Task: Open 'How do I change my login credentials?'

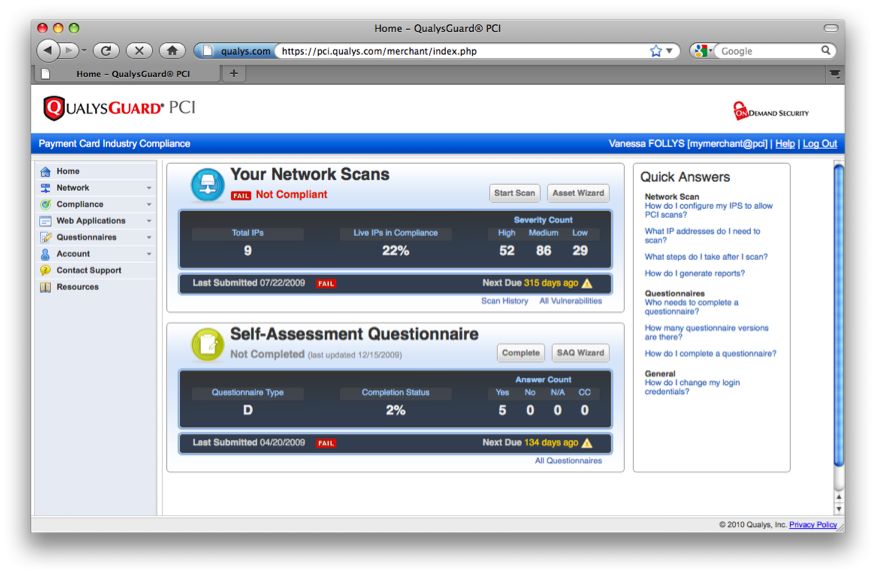Action: [692, 387]
